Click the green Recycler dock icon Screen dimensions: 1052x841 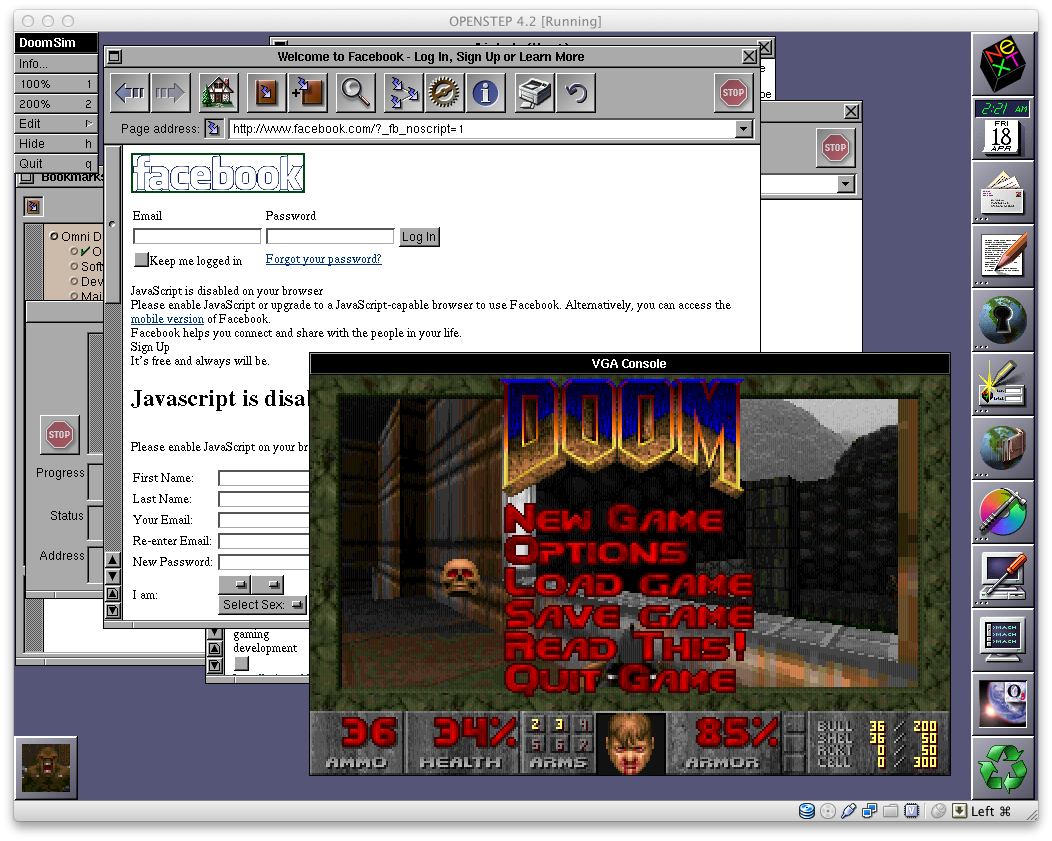pyautogui.click(x=1002, y=767)
